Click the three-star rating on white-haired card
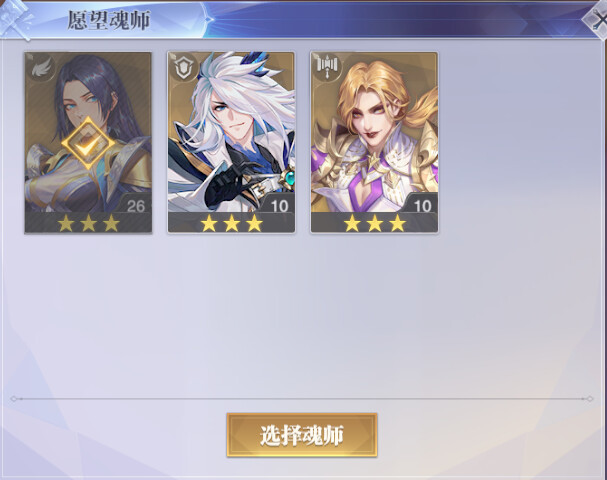The image size is (607, 480). tap(231, 223)
